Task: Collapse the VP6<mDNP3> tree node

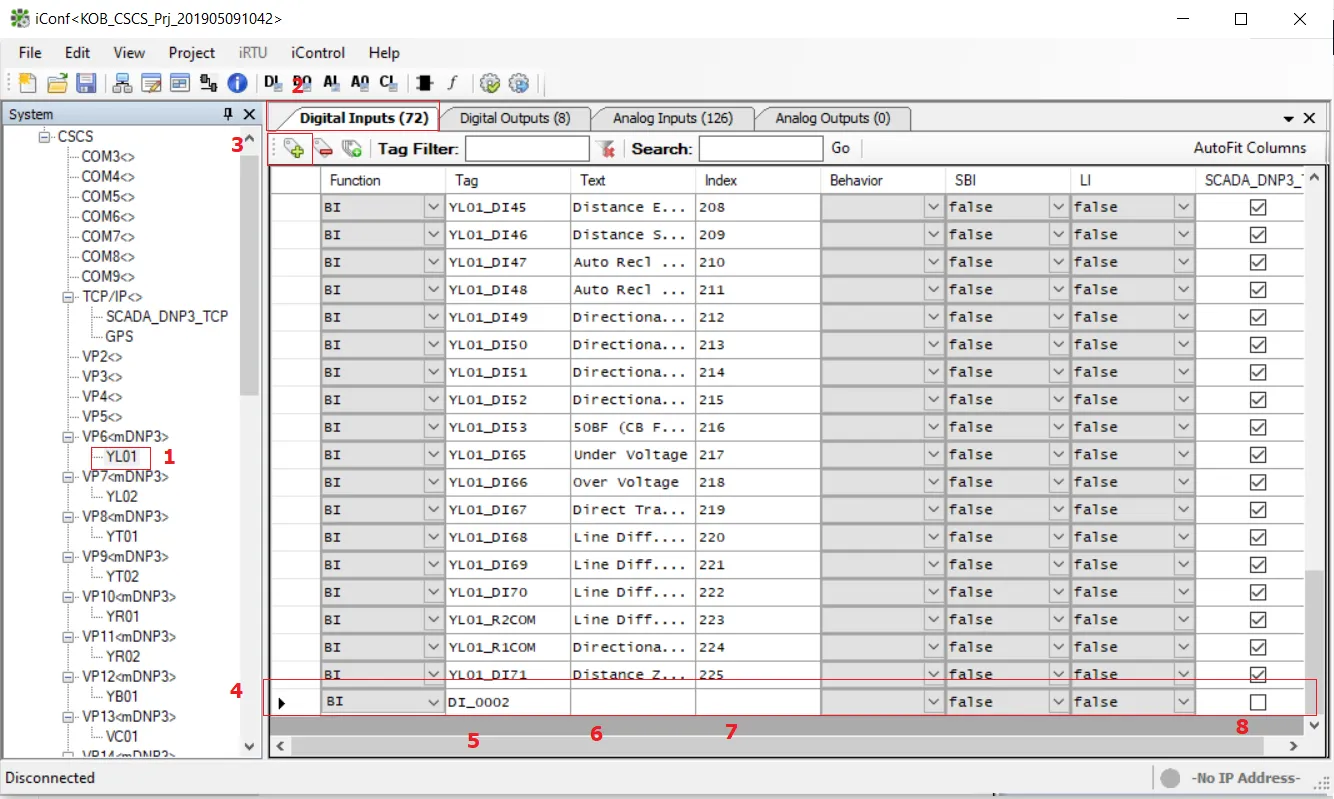Action: (x=69, y=437)
